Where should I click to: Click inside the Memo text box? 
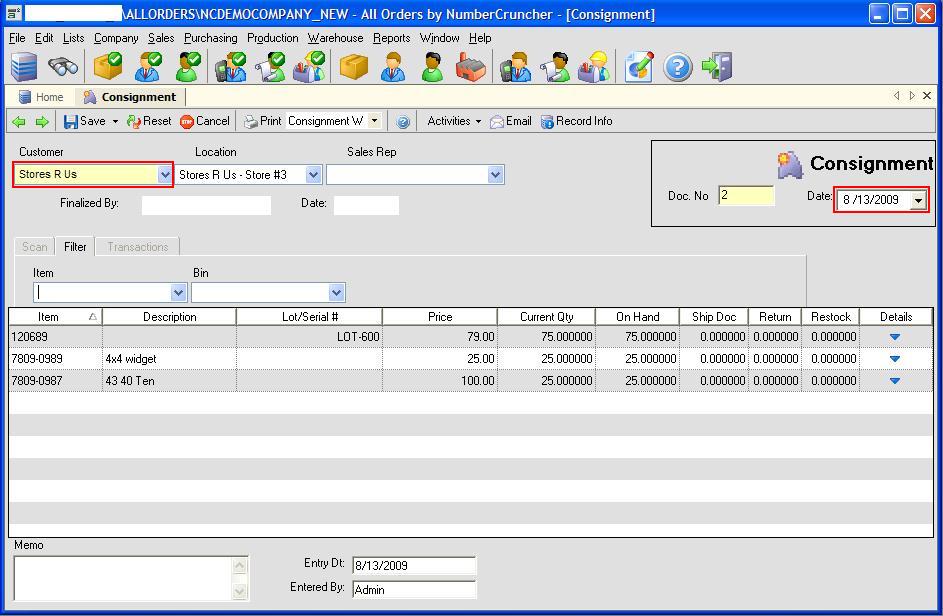point(123,578)
